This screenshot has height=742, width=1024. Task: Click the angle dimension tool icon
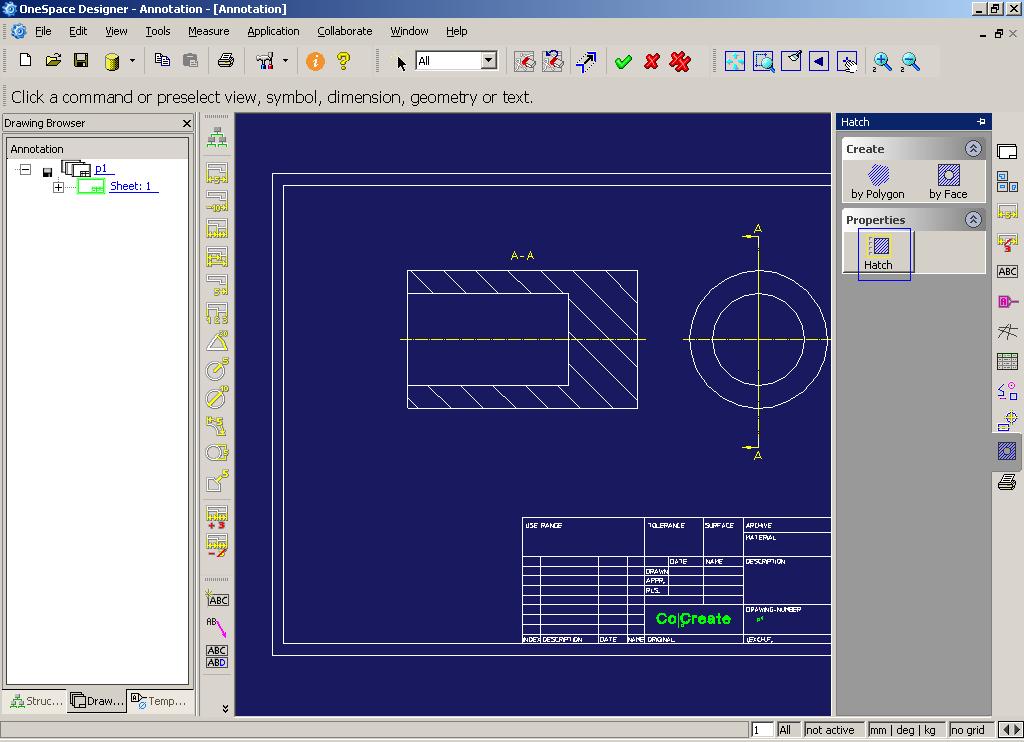coord(217,342)
